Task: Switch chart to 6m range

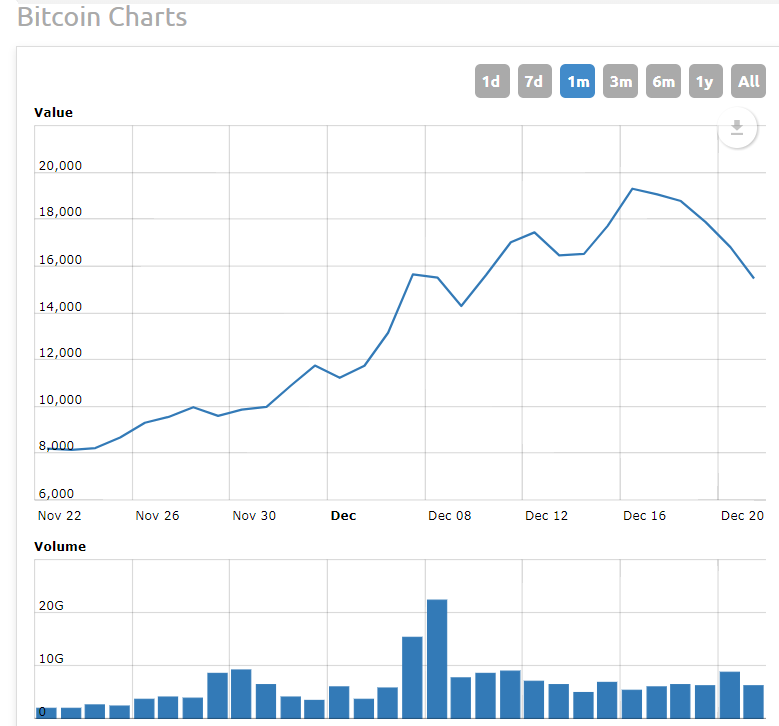Action: tap(664, 82)
